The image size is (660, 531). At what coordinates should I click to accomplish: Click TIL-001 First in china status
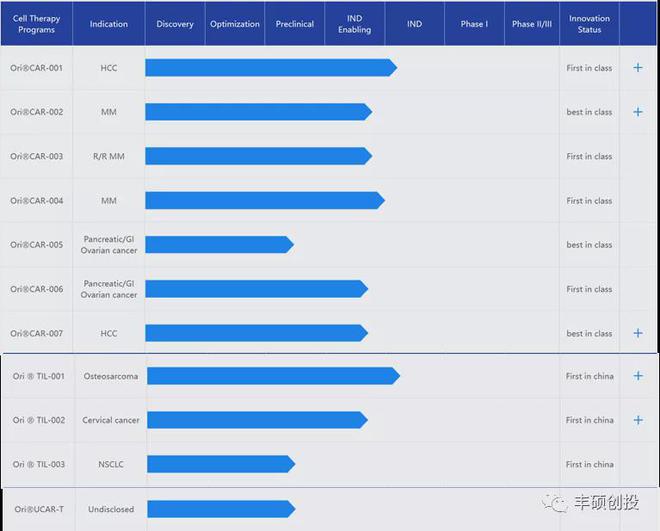[590, 376]
